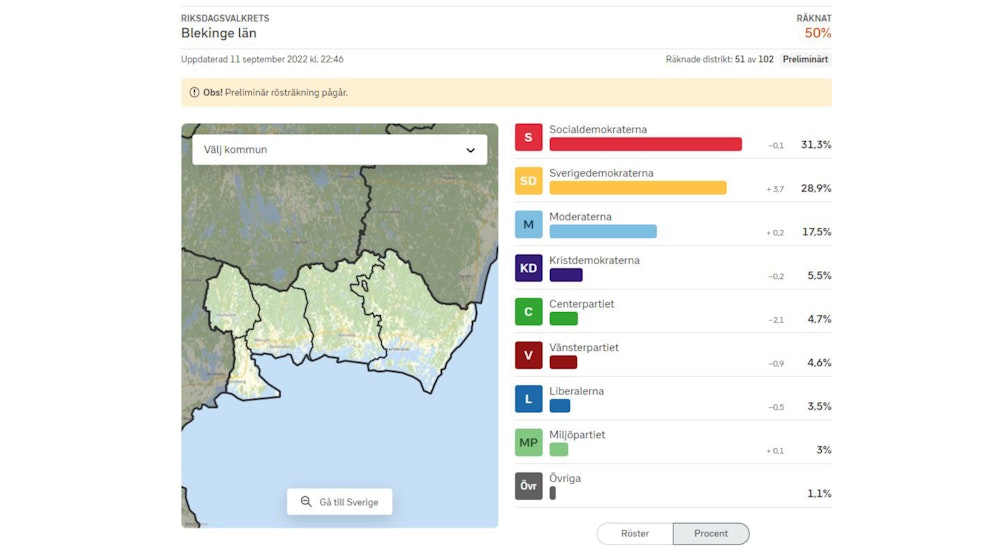Viewport: 992px width, 558px height.
Task: Select the dark red V Vänsterpartiet icon
Action: (x=528, y=355)
